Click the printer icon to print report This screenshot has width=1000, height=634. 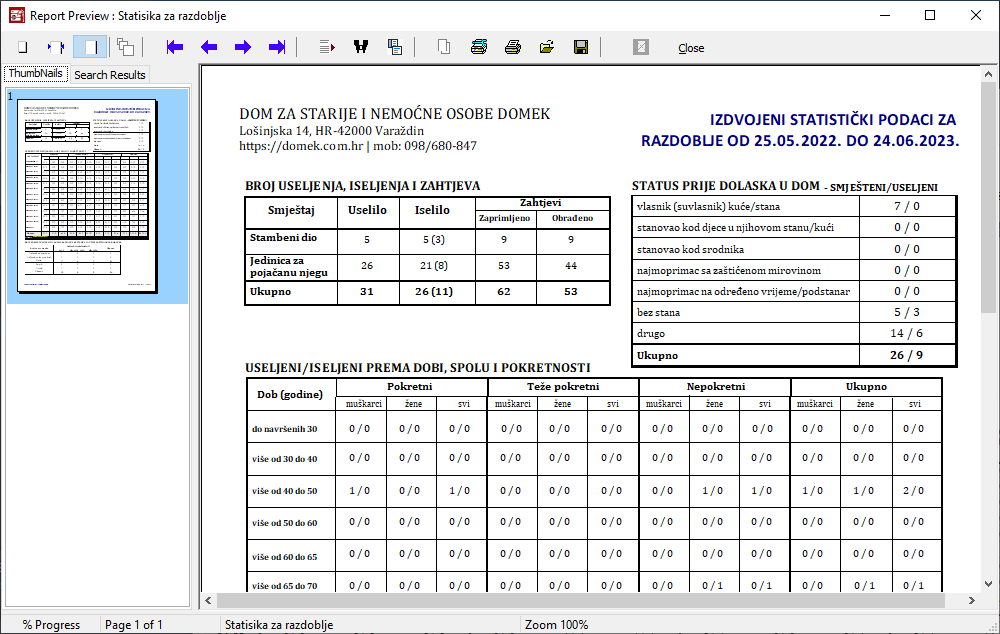[513, 47]
